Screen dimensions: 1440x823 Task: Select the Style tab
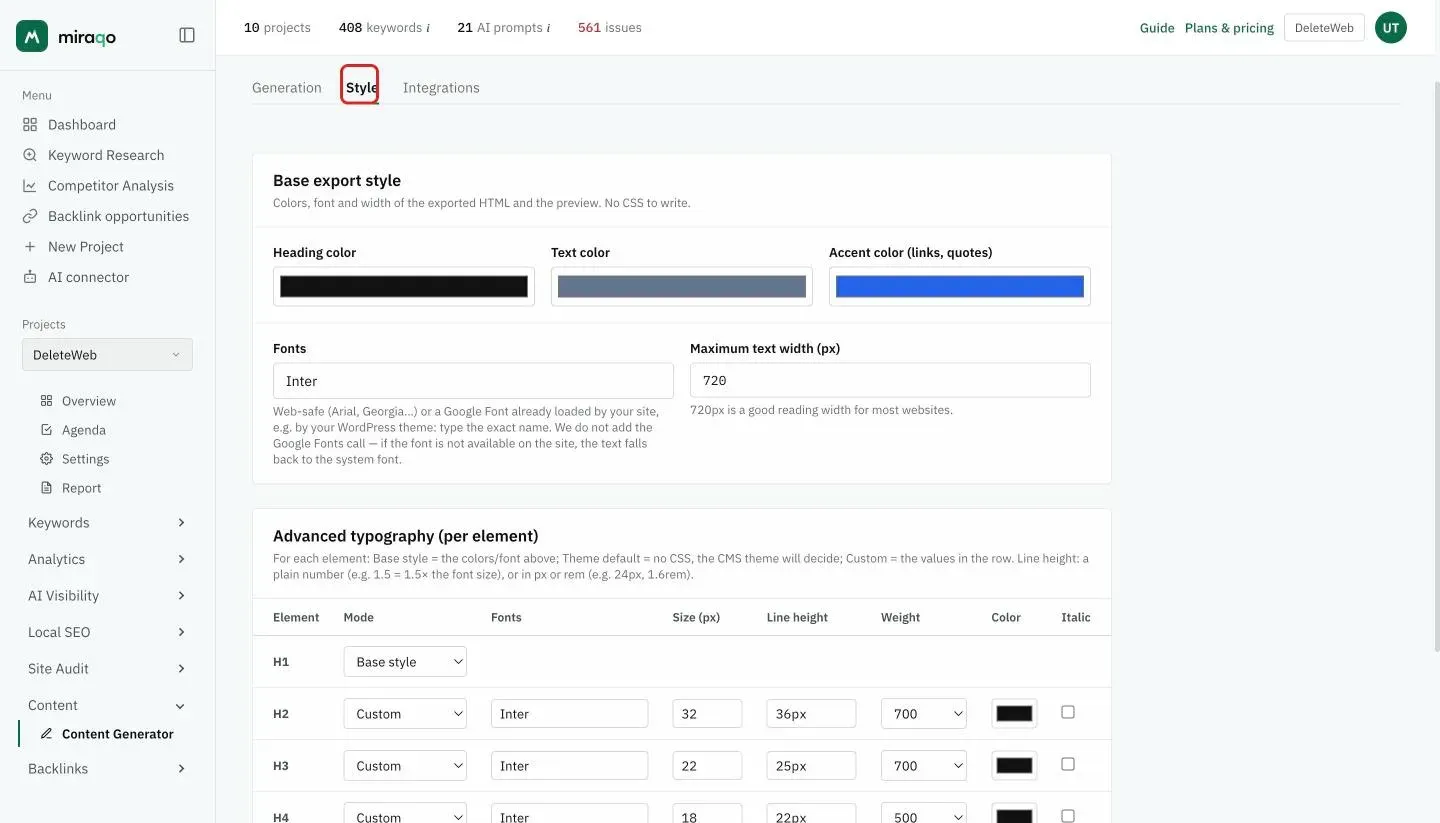361,88
